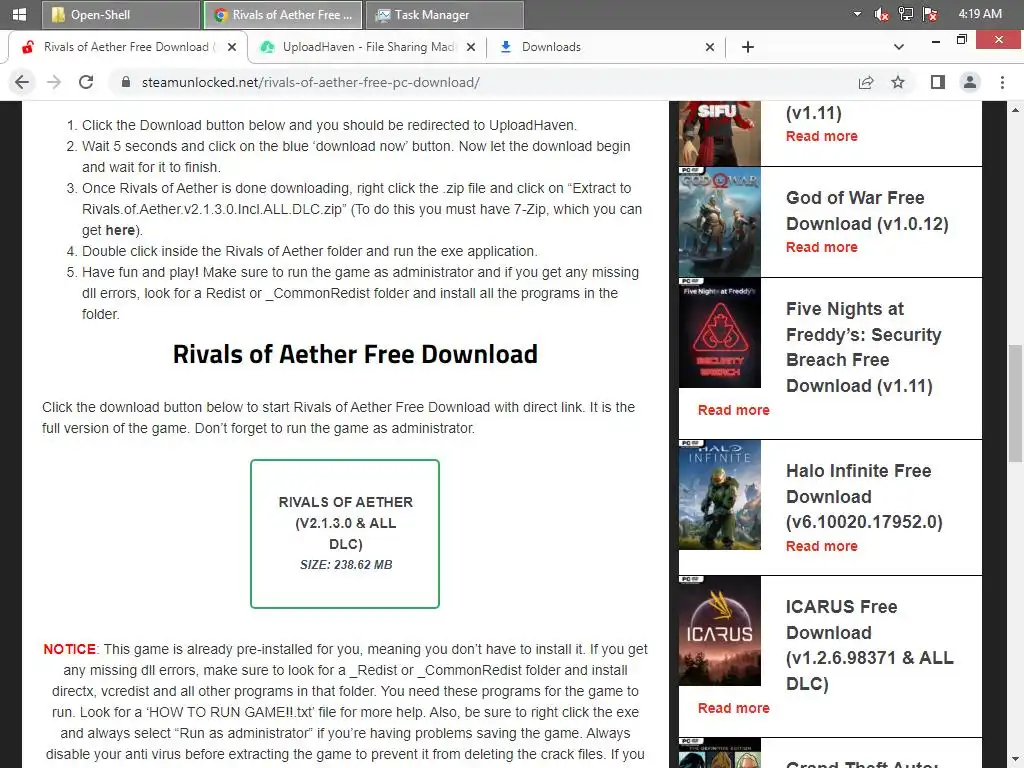Click the Rivals of Aether download button
The width and height of the screenshot is (1024, 768).
click(x=345, y=534)
